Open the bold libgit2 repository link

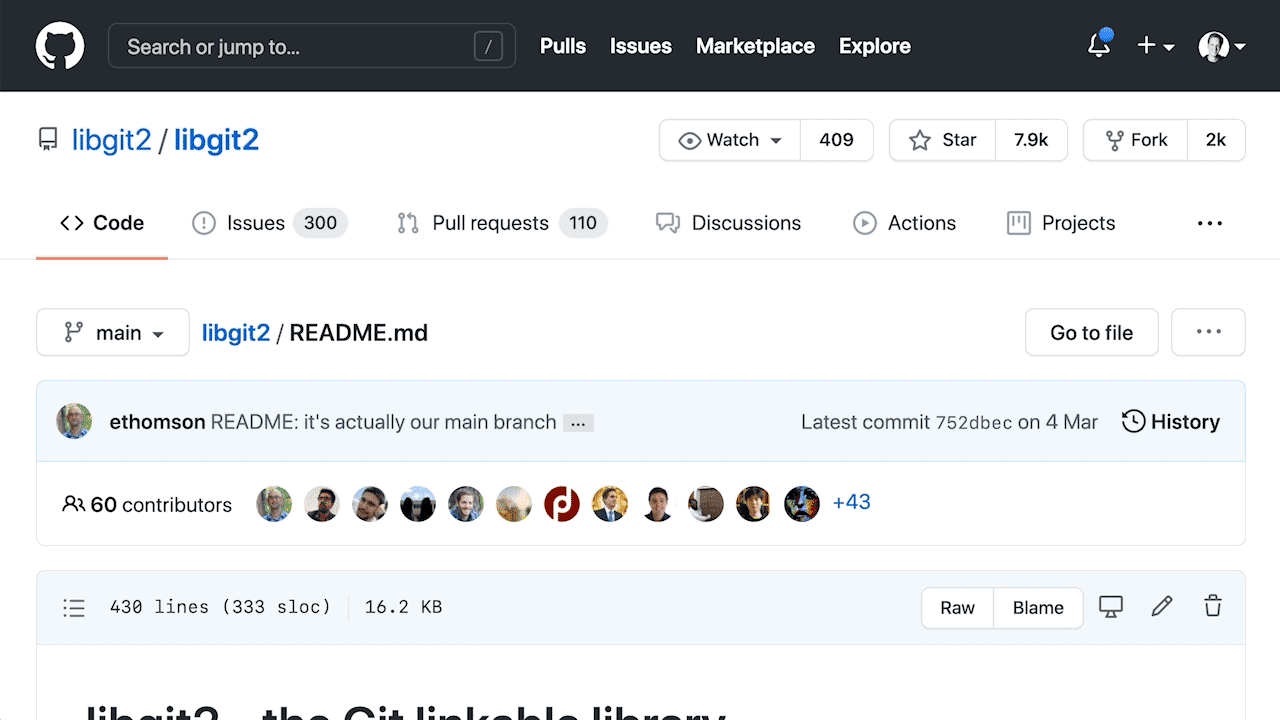[216, 140]
